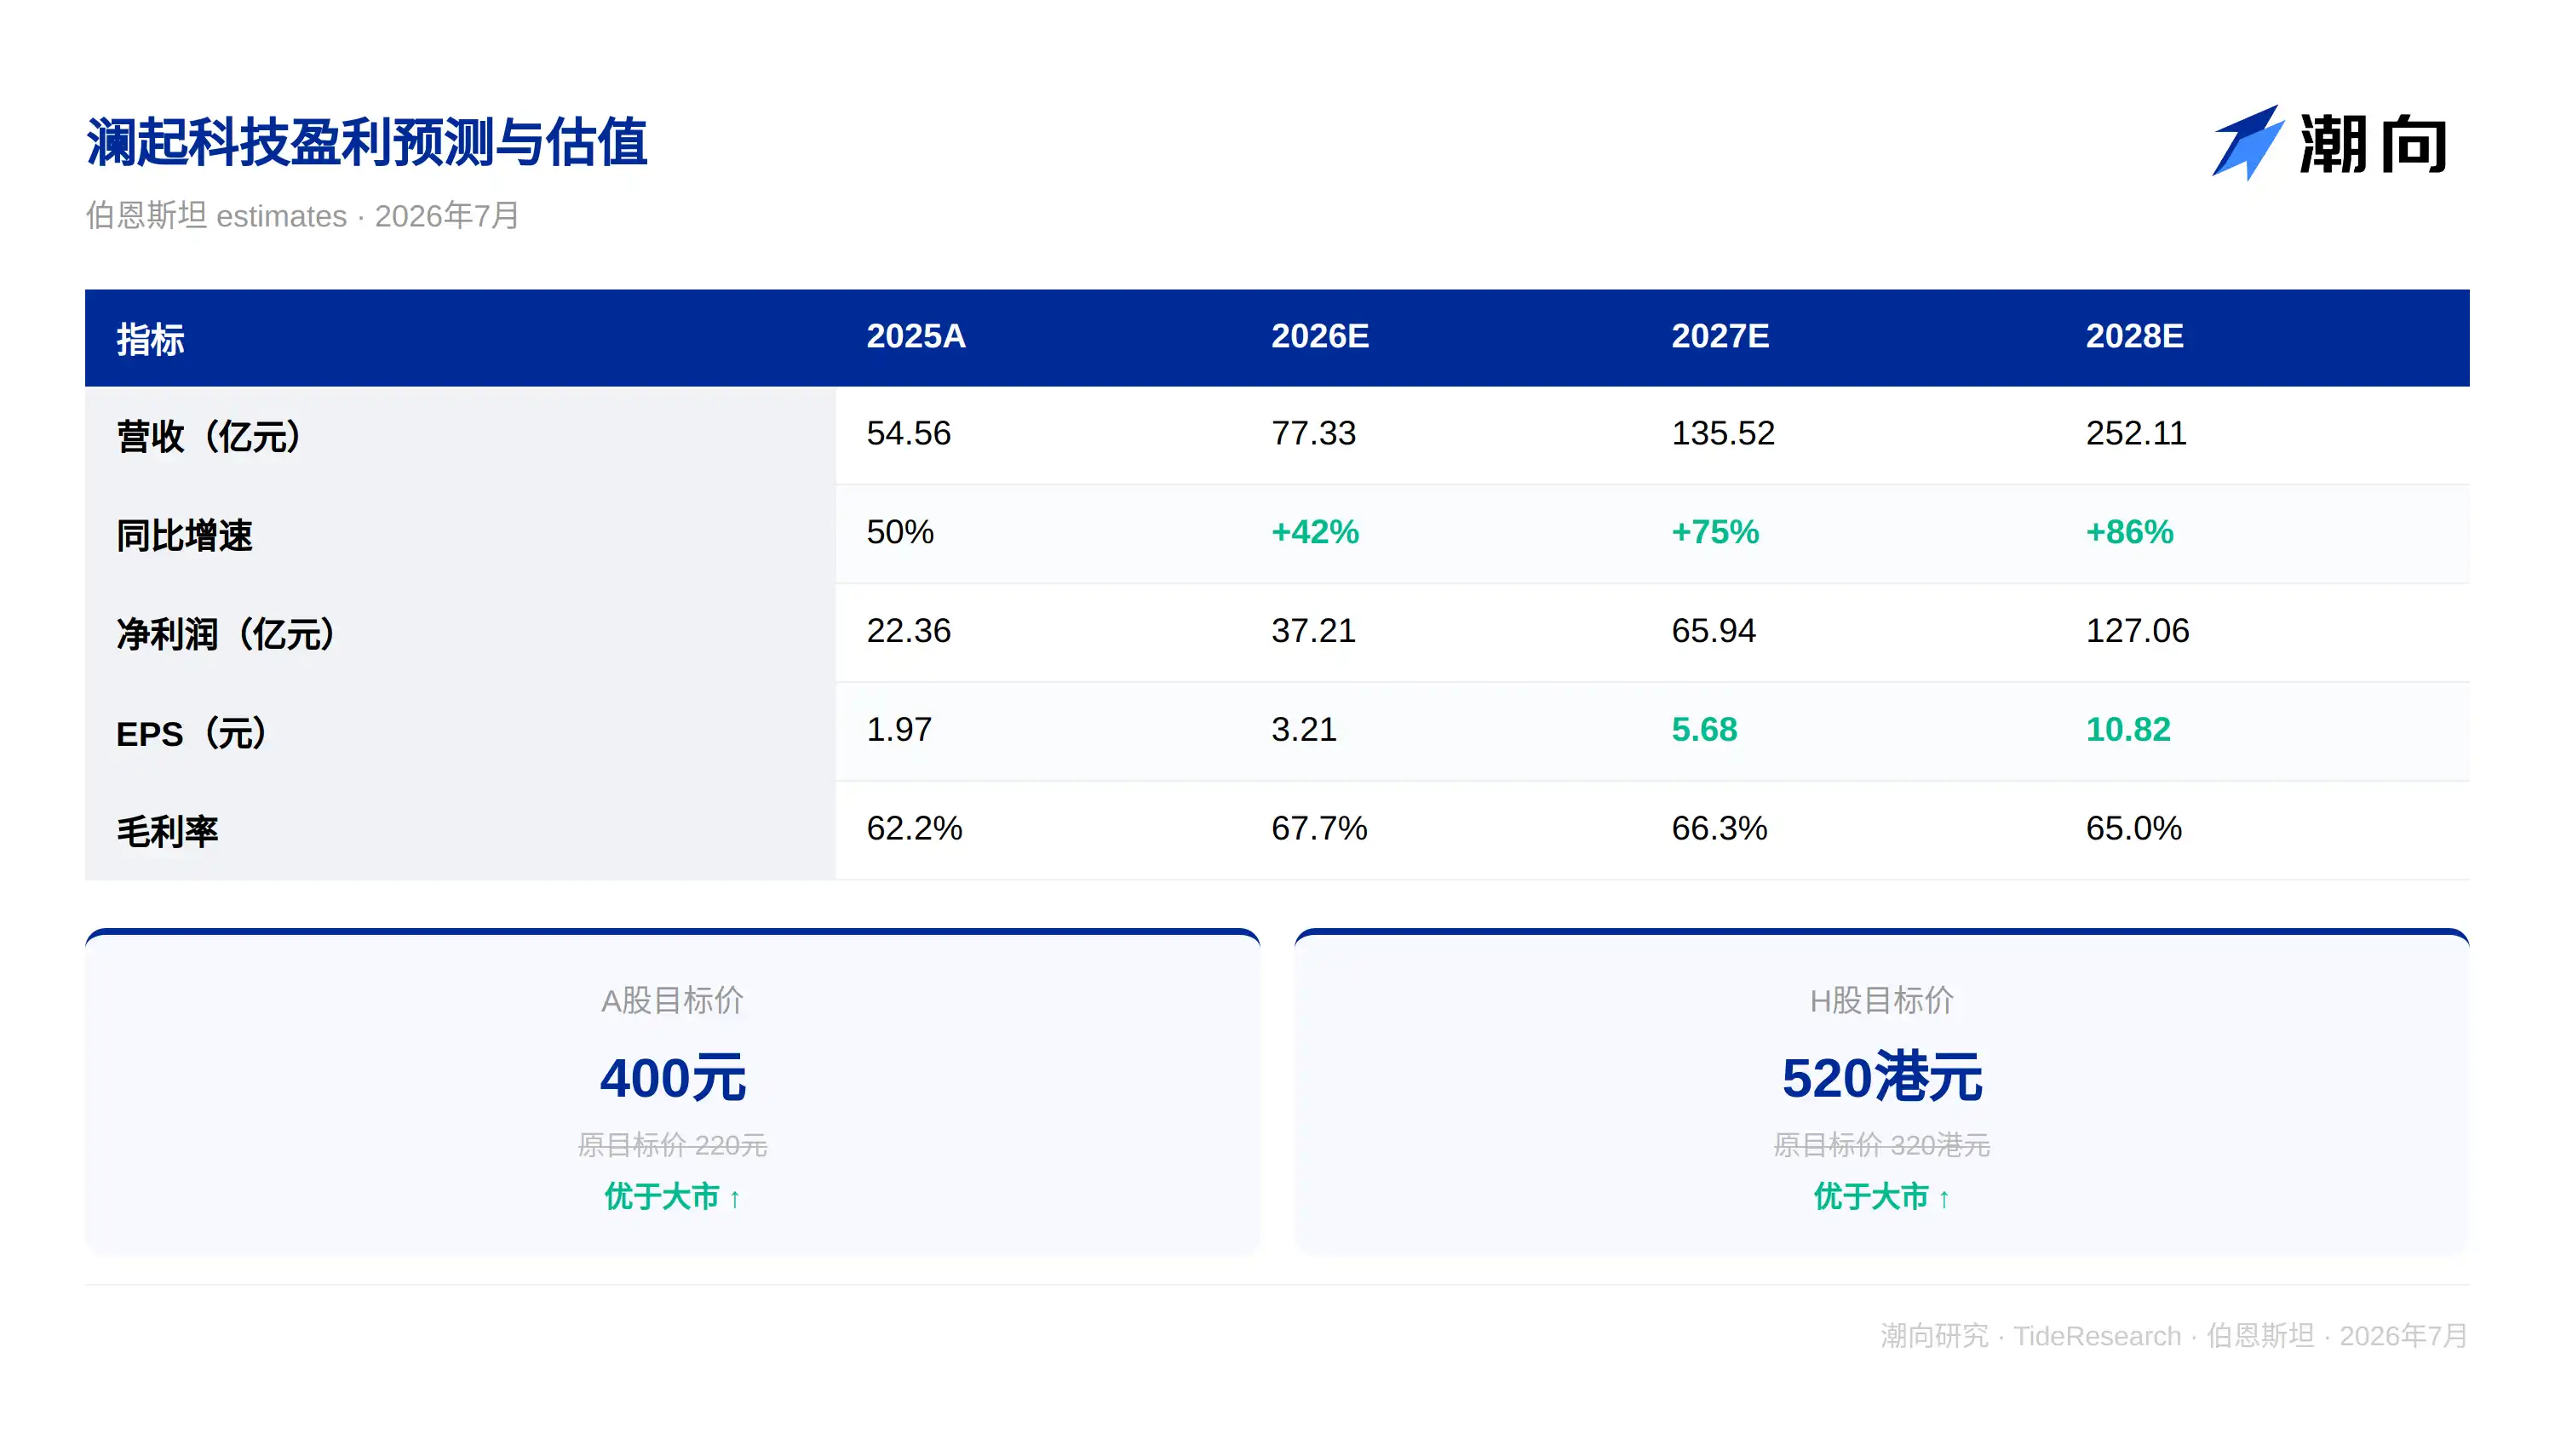Click the 2025A column header

coord(916,336)
